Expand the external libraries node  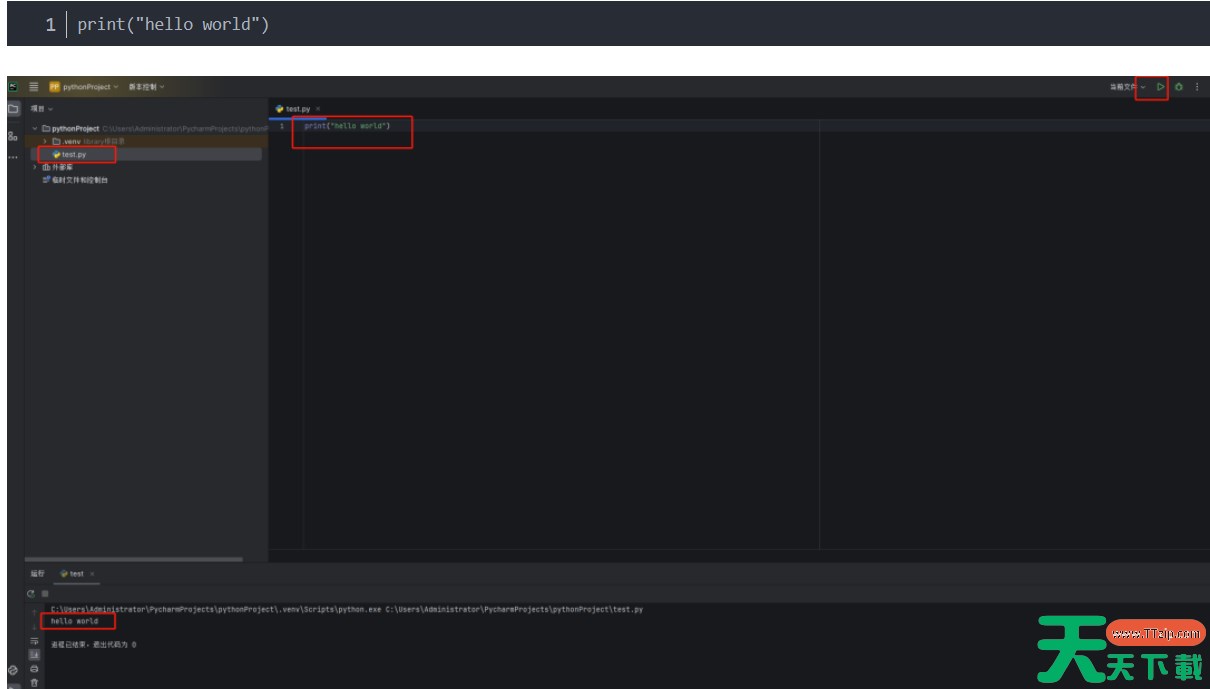[35, 167]
